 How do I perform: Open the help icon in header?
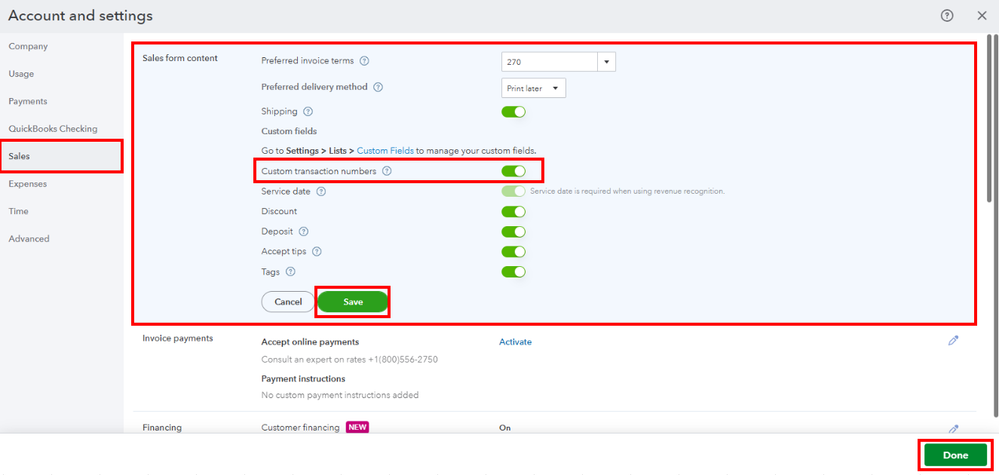tap(947, 16)
